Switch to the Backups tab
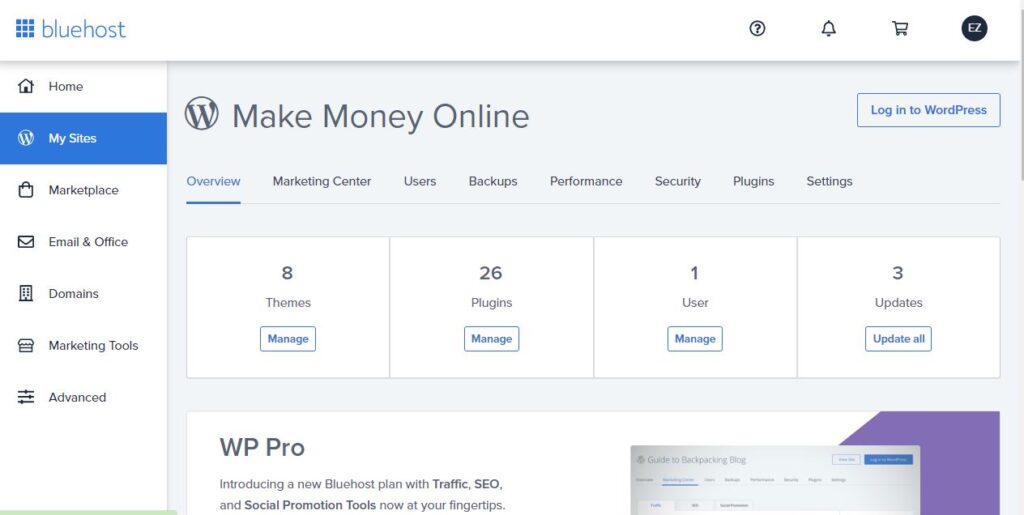The image size is (1024, 515). [x=492, y=181]
